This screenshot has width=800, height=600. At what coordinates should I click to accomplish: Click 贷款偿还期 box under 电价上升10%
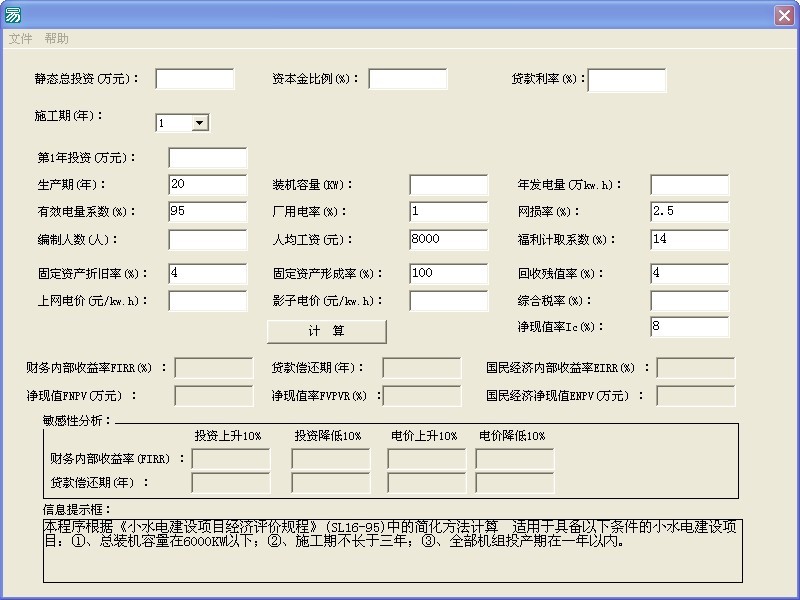click(x=427, y=483)
